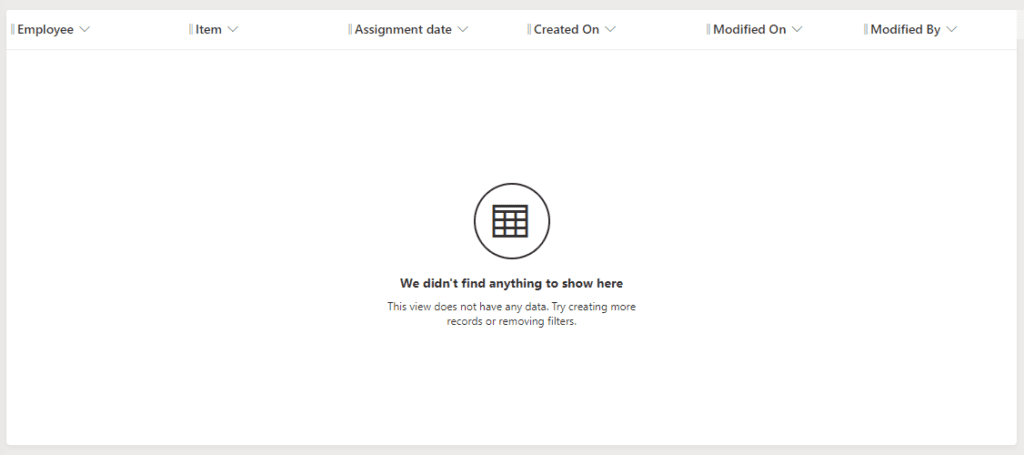Open dropdown arrow beside Assignment date

pos(463,30)
